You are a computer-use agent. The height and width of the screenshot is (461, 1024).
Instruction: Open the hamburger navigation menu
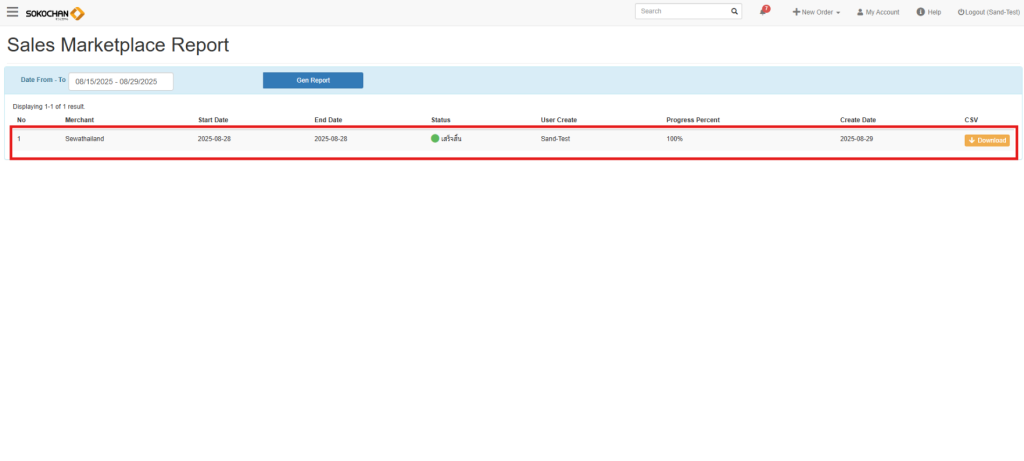[x=12, y=12]
